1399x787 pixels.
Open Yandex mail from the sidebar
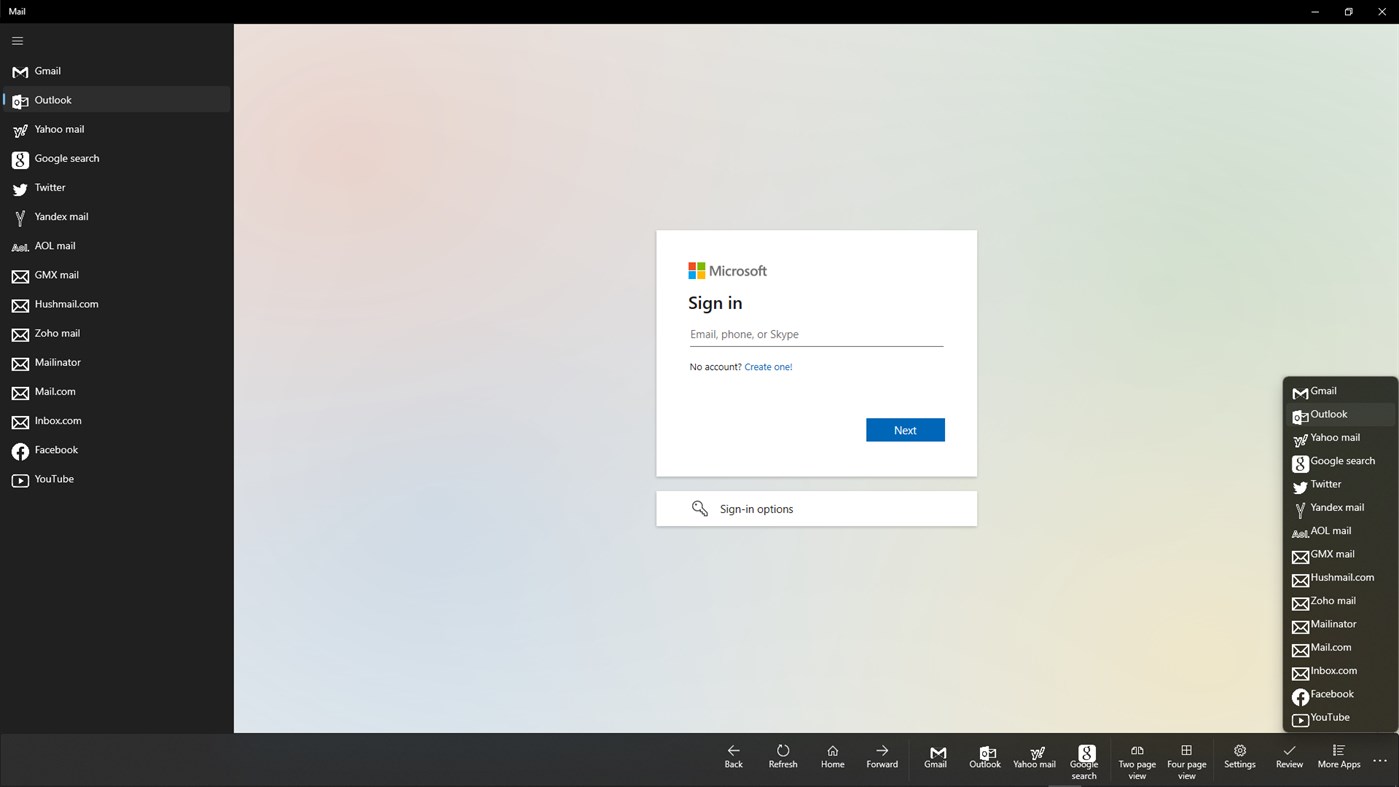[x=61, y=216]
